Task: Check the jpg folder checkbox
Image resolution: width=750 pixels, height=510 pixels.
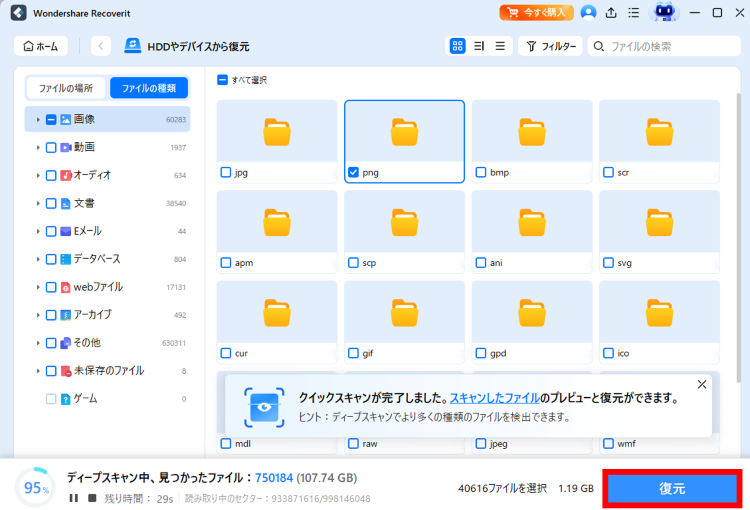Action: (226, 172)
